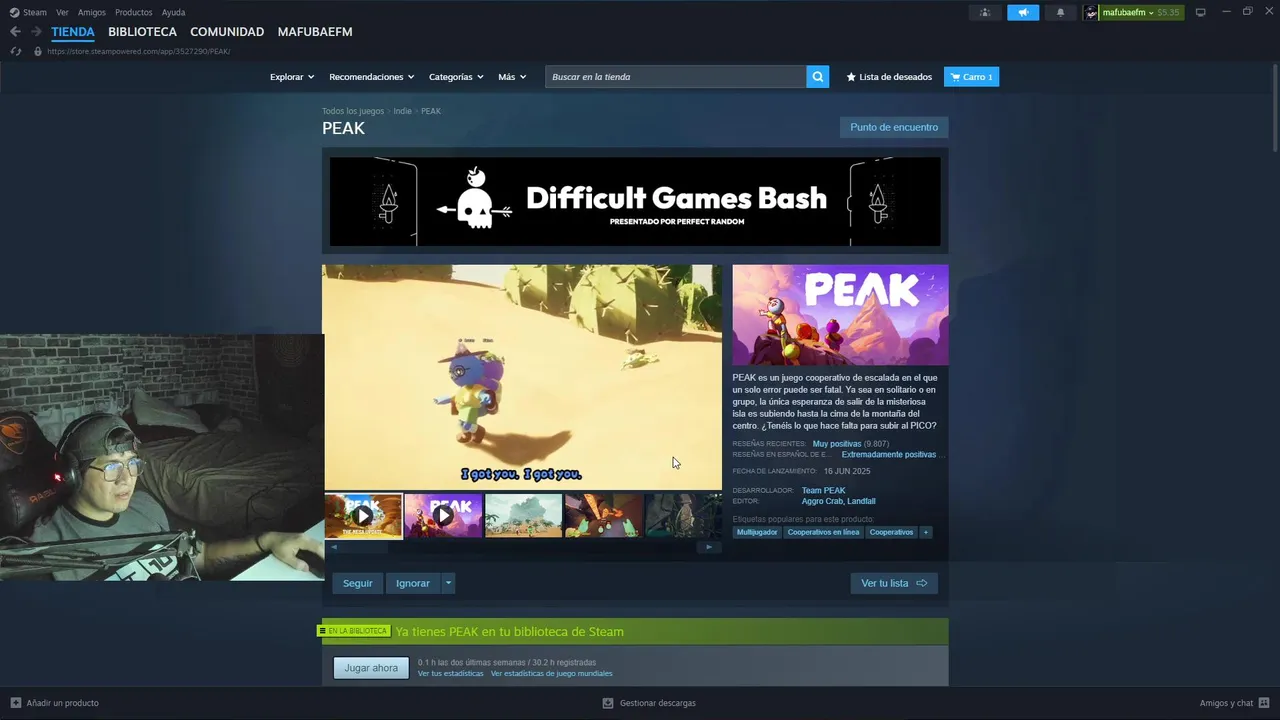Image resolution: width=1280 pixels, height=720 pixels.
Task: Click the mafubaefm profile avatar
Action: click(1091, 12)
